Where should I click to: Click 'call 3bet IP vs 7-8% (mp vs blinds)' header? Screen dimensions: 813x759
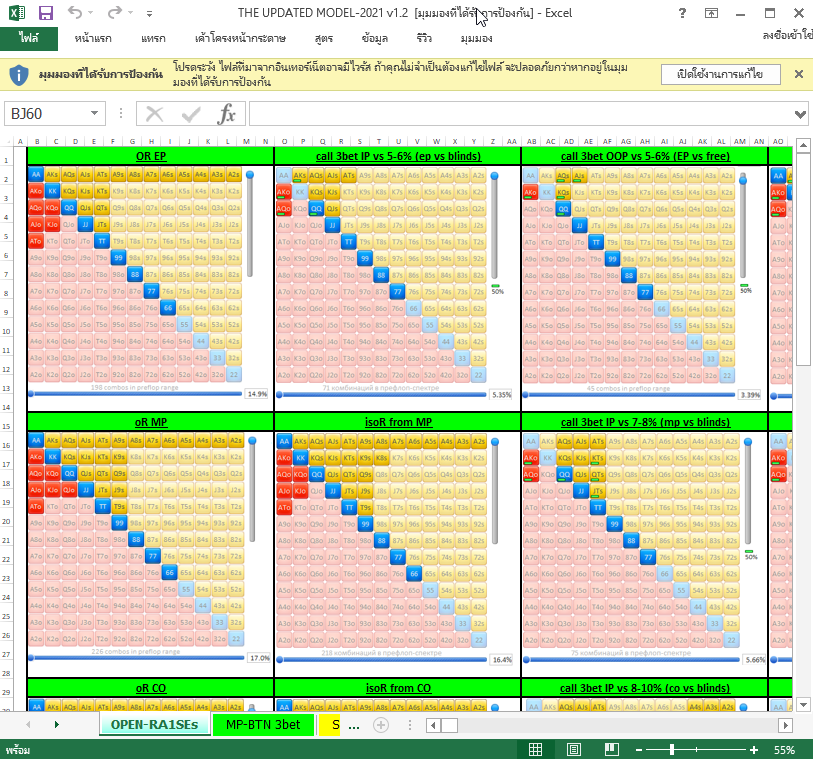pyautogui.click(x=645, y=422)
